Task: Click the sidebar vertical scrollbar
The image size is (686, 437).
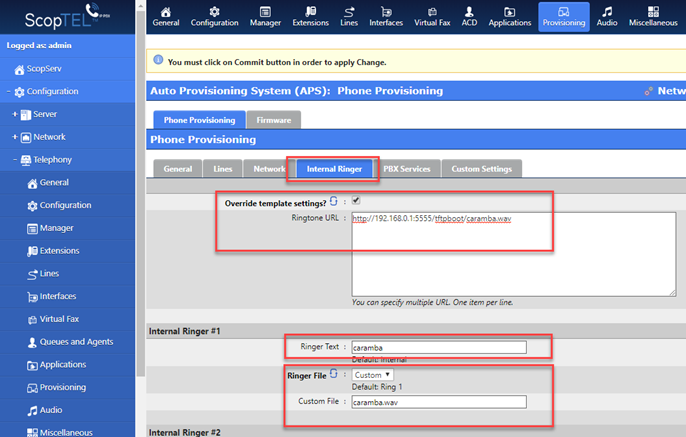Action: [140, 192]
